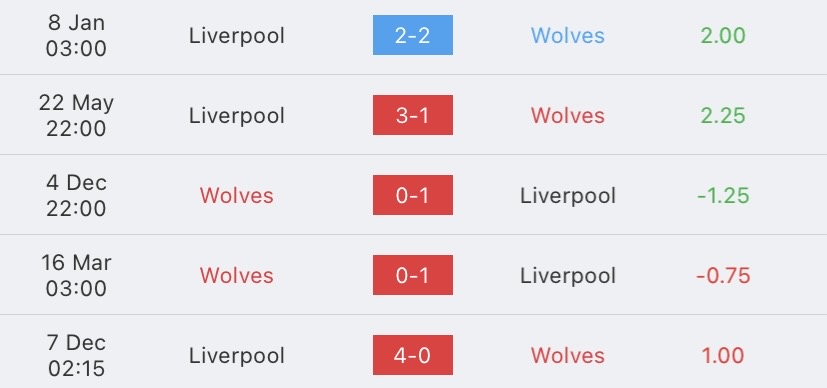Open Liverpool away team in 4 Dec row
827x388 pixels.
tap(568, 196)
